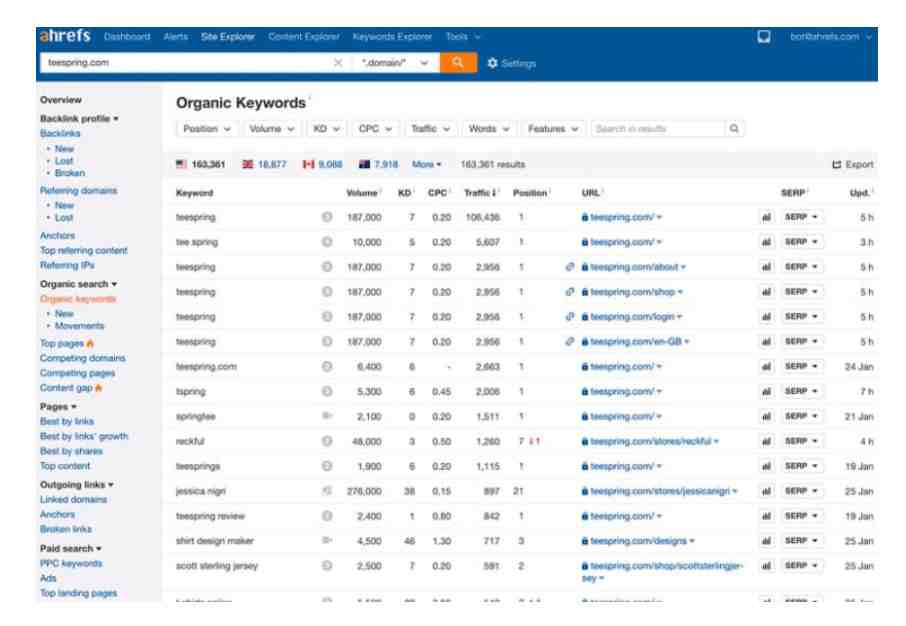Go to Dashboard in the top navigation

click(x=127, y=36)
